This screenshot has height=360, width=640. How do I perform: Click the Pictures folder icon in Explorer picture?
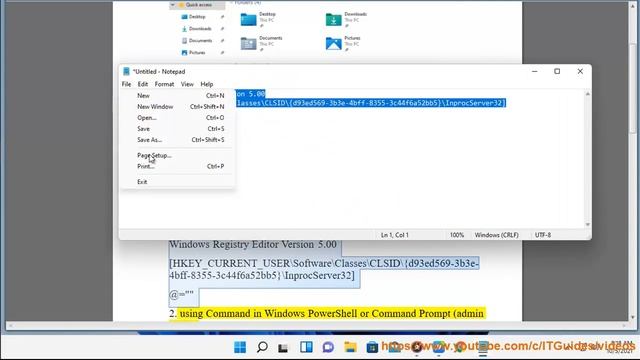click(333, 43)
